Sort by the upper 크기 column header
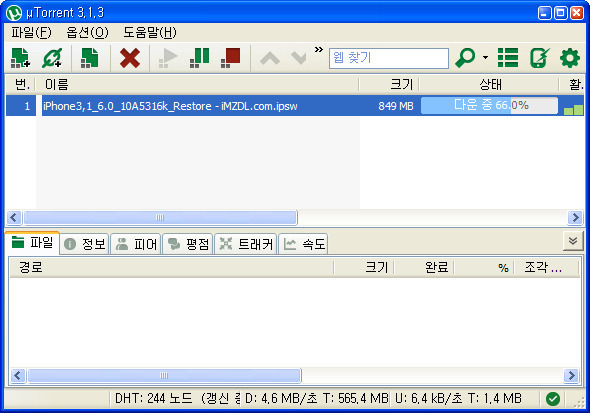This screenshot has height=413, width=590. click(x=389, y=85)
